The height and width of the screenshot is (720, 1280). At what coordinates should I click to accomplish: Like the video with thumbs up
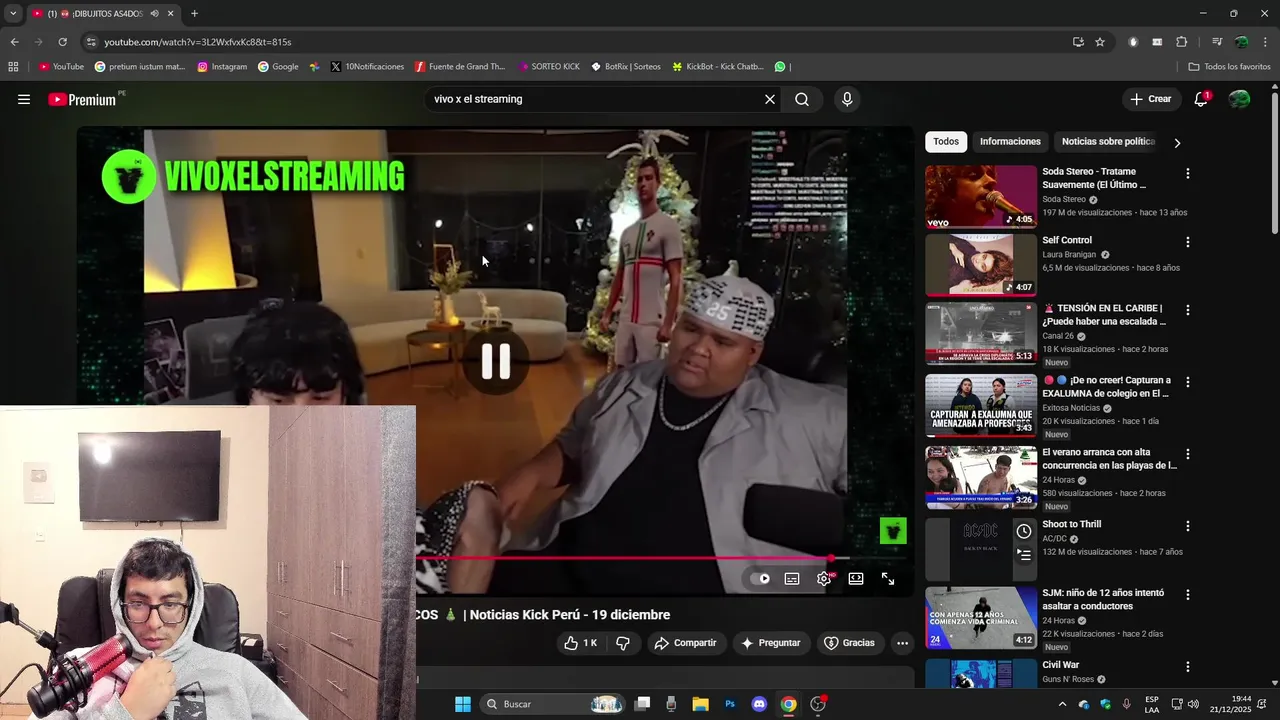click(x=580, y=643)
